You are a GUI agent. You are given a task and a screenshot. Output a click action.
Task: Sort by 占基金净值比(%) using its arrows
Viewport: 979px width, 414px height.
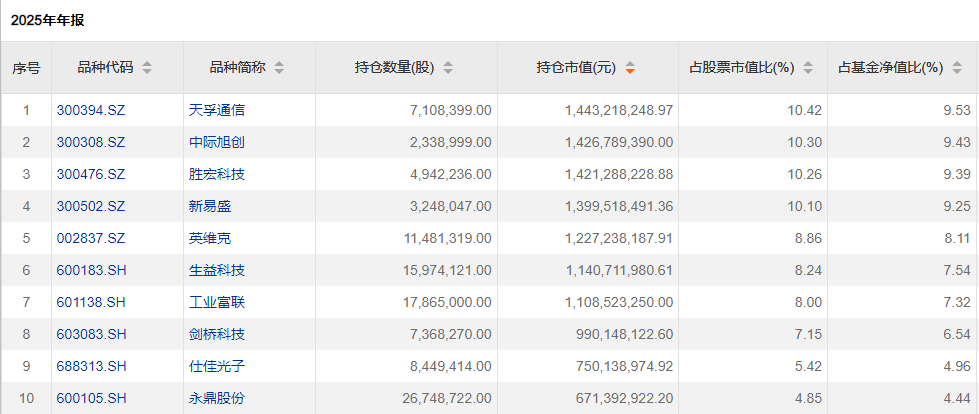click(957, 68)
